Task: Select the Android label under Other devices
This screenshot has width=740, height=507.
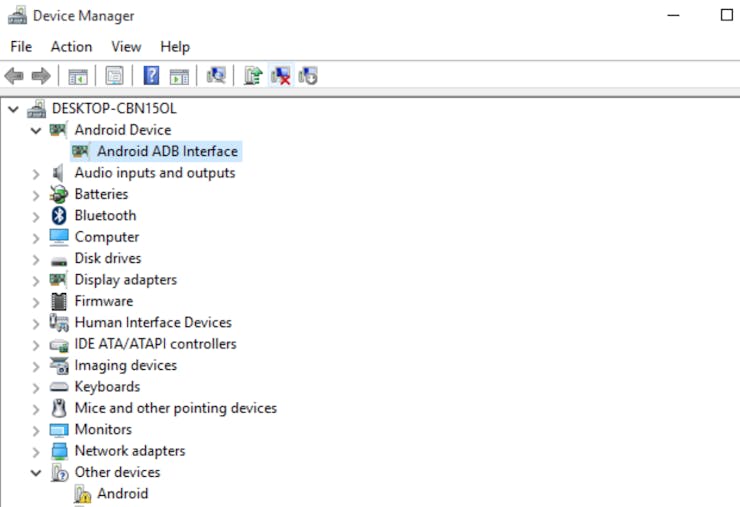Action: click(x=123, y=493)
